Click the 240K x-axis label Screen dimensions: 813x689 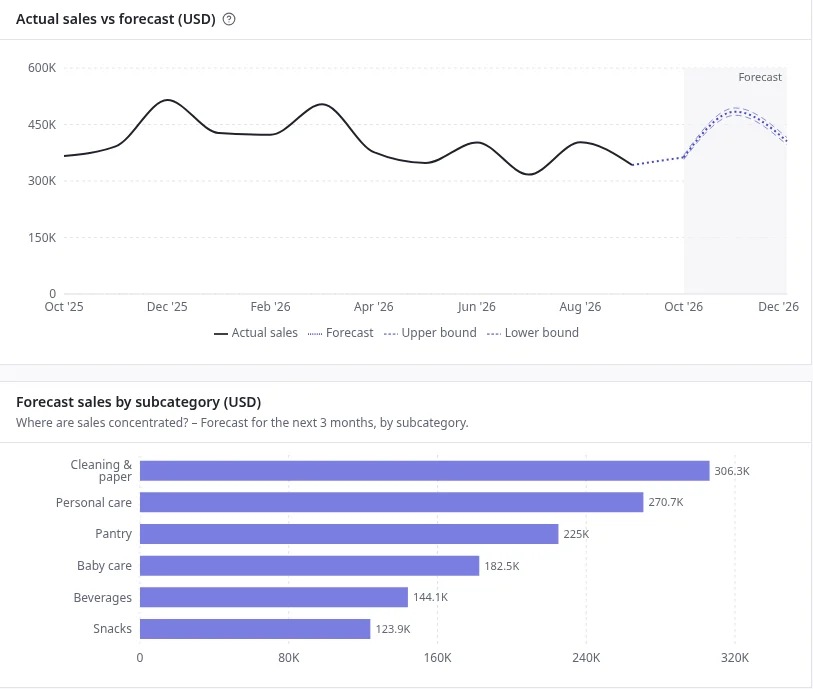point(586,658)
